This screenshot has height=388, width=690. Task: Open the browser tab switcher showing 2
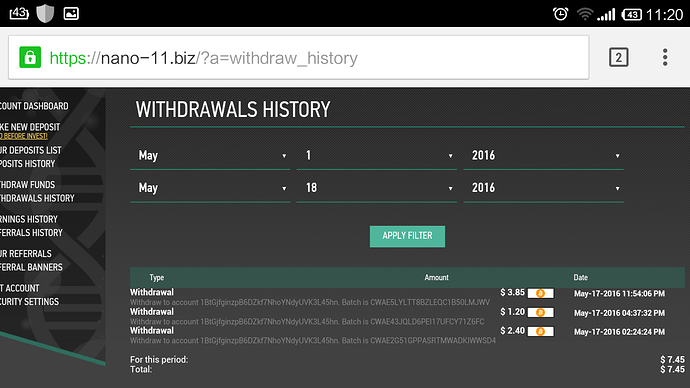(x=618, y=57)
